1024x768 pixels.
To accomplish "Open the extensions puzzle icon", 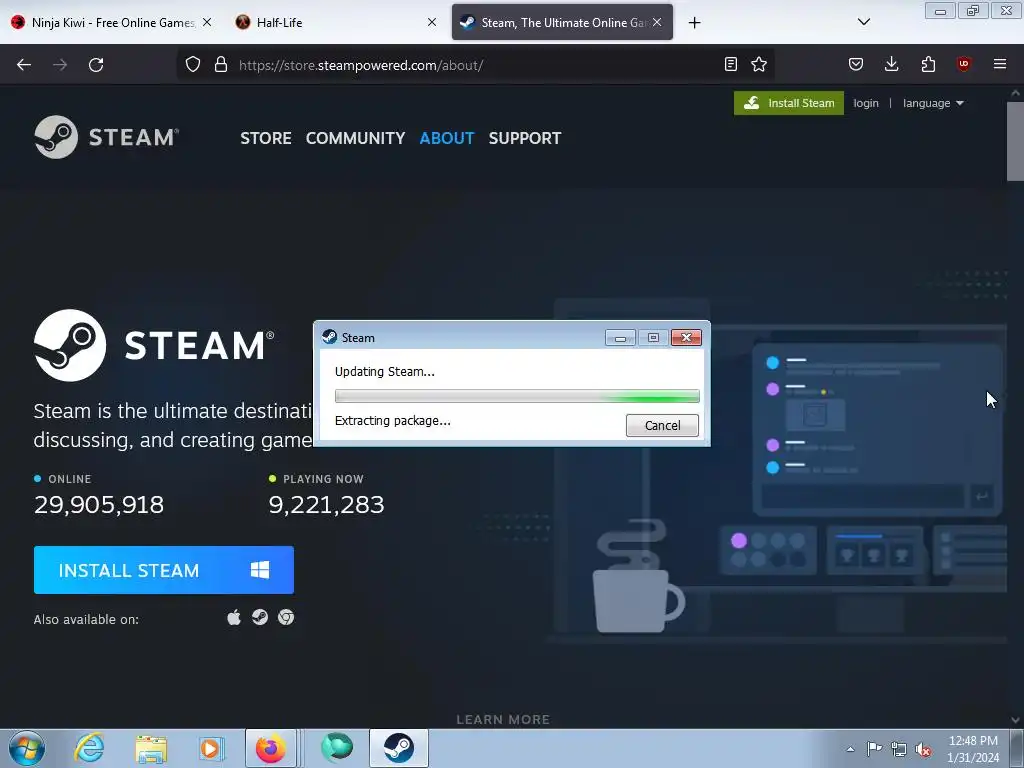I will pos(928,64).
